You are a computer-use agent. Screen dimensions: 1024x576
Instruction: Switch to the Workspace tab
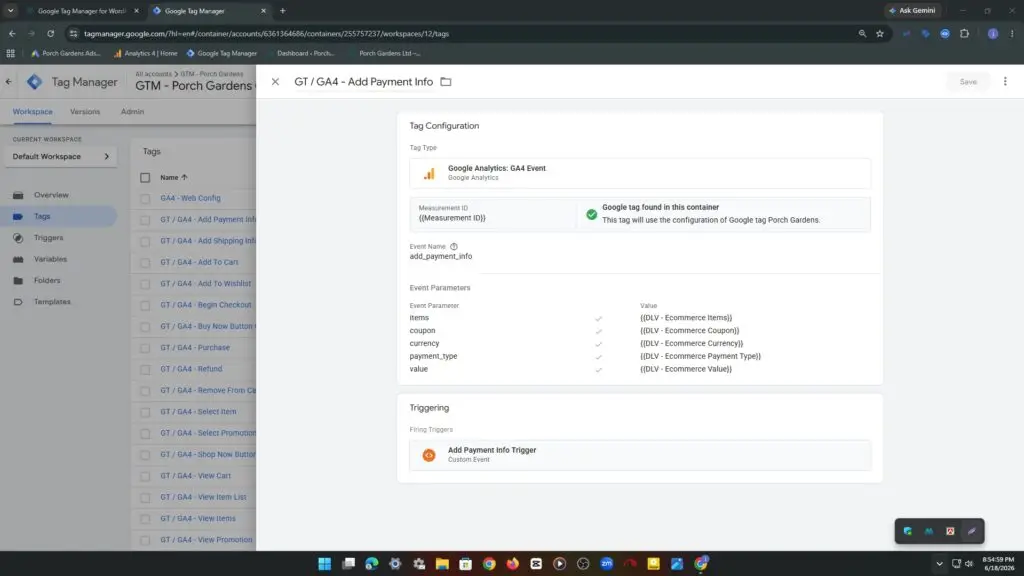tap(33, 112)
